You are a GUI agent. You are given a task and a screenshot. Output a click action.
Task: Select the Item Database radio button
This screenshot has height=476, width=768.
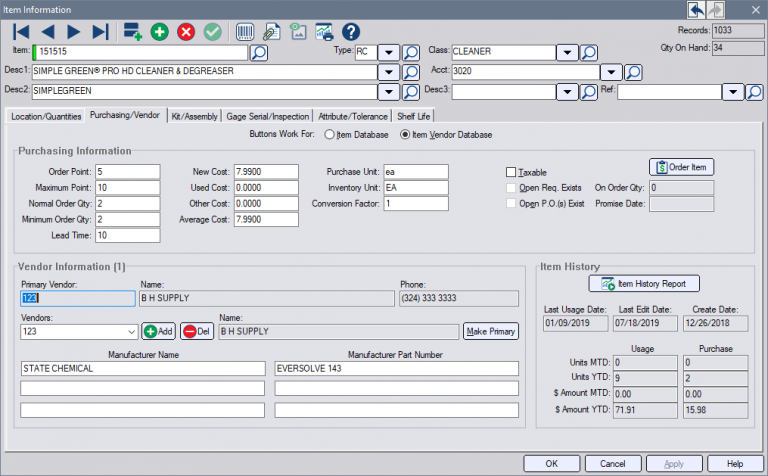click(329, 135)
